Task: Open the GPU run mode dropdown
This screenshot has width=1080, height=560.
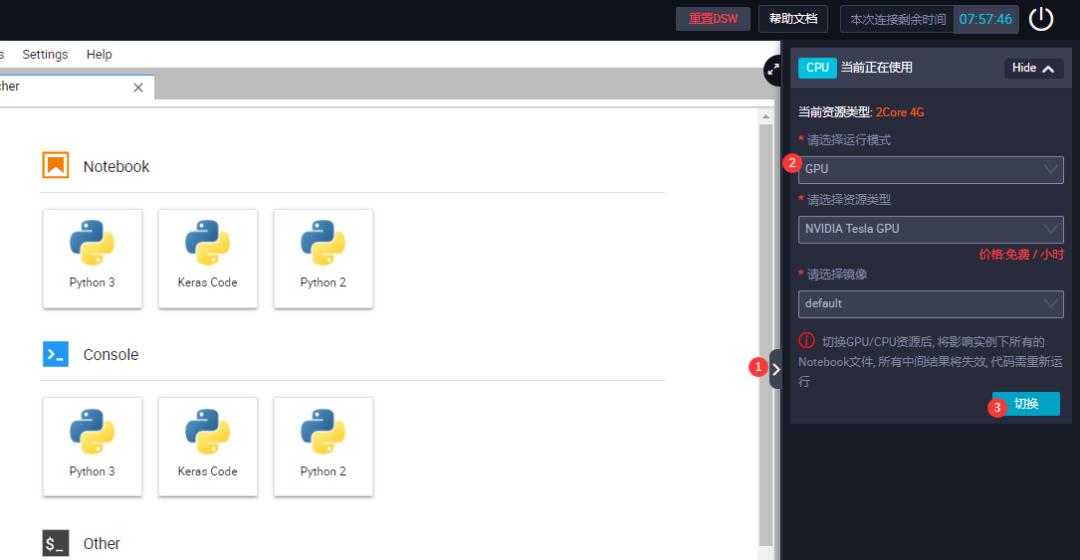Action: click(931, 169)
